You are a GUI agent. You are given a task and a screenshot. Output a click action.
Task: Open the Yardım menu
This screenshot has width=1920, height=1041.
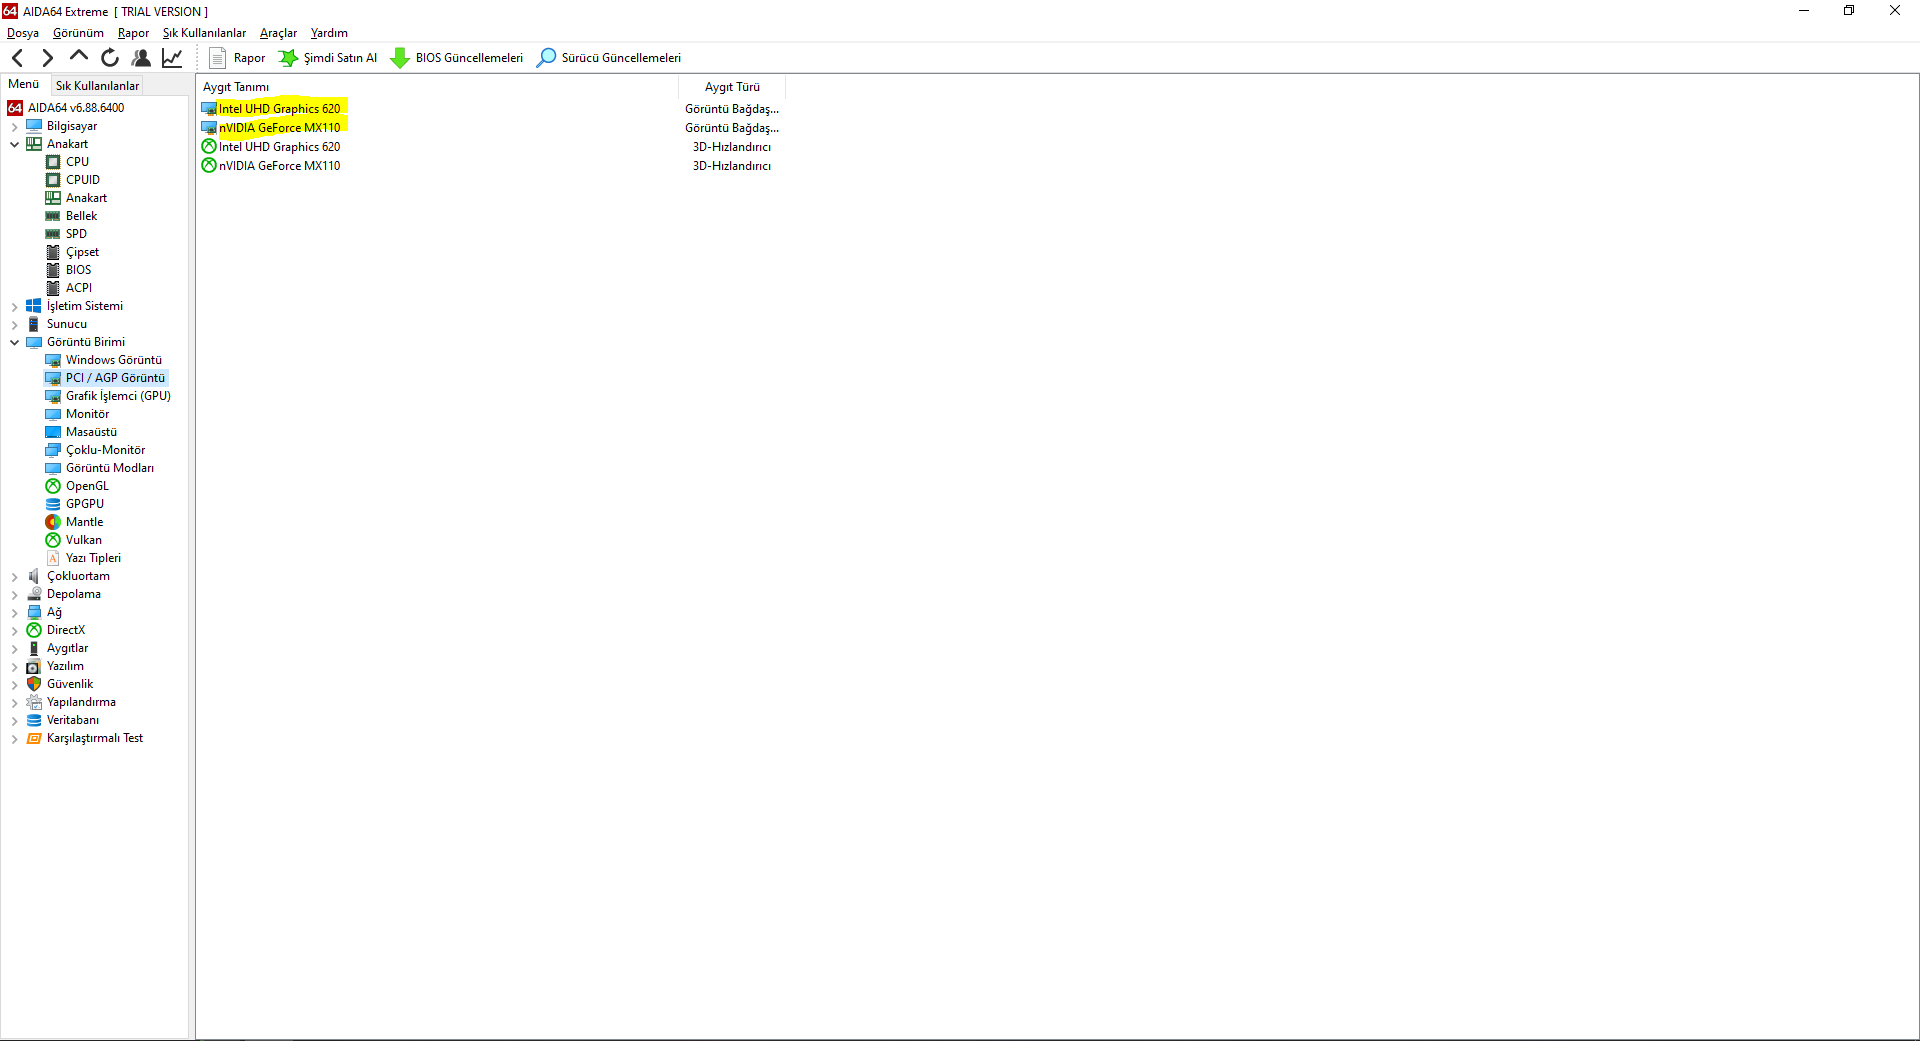coord(329,33)
